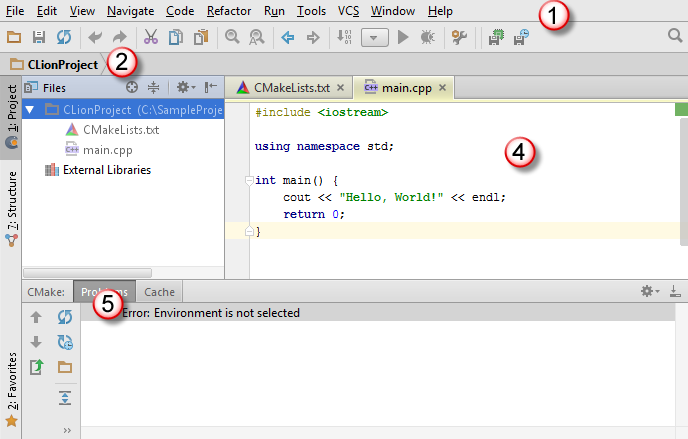Open the Project panel gear settings dropdown
This screenshot has height=439, width=688.
point(186,88)
